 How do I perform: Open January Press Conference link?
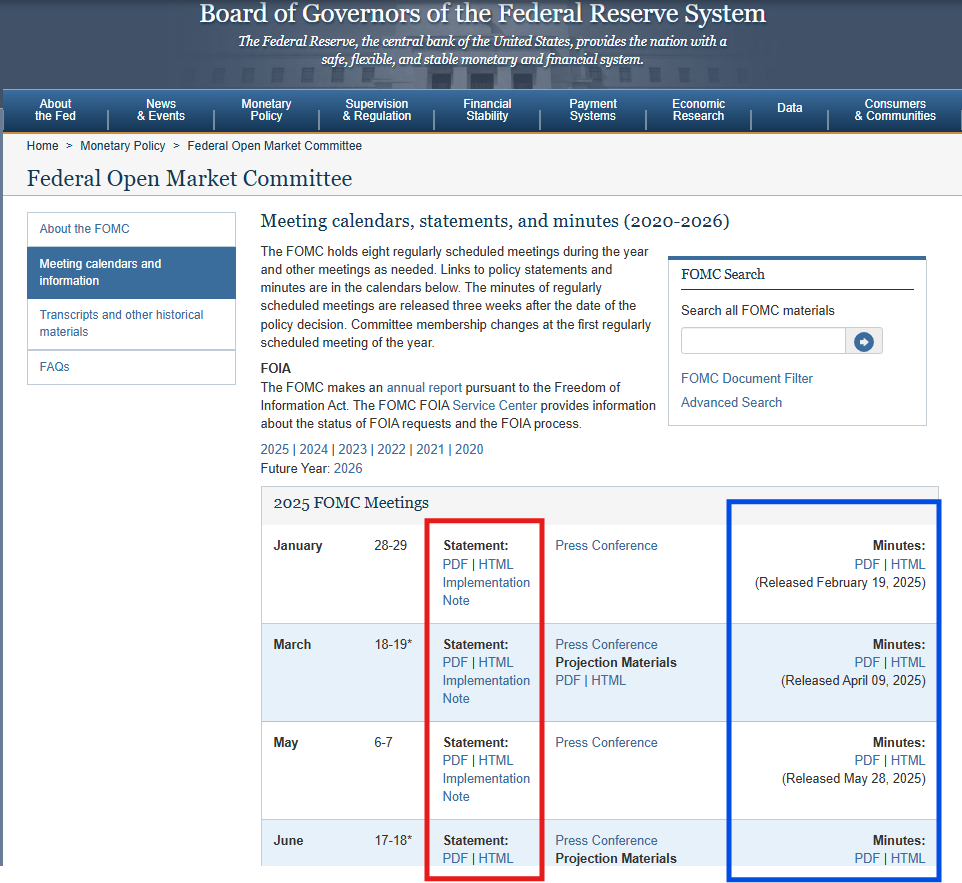[x=606, y=546]
